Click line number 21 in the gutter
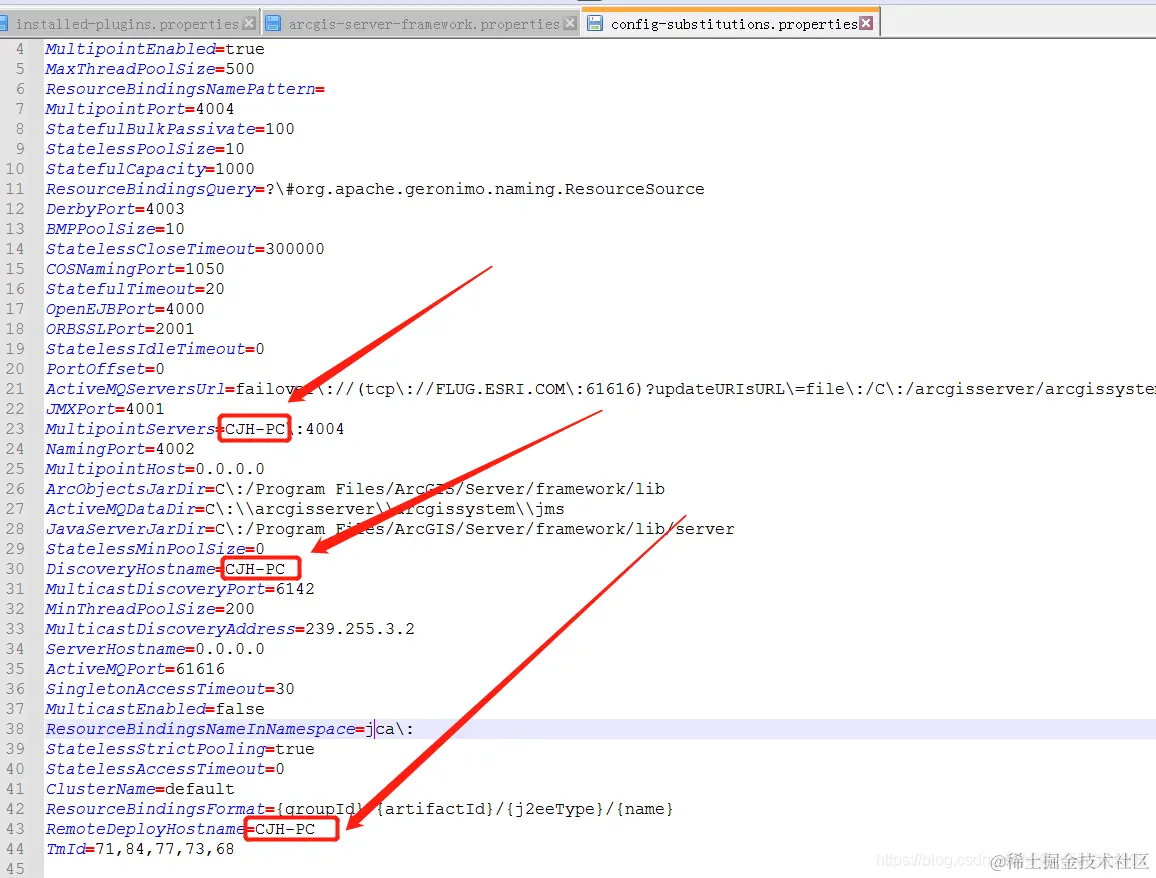1156x878 pixels. [15, 389]
